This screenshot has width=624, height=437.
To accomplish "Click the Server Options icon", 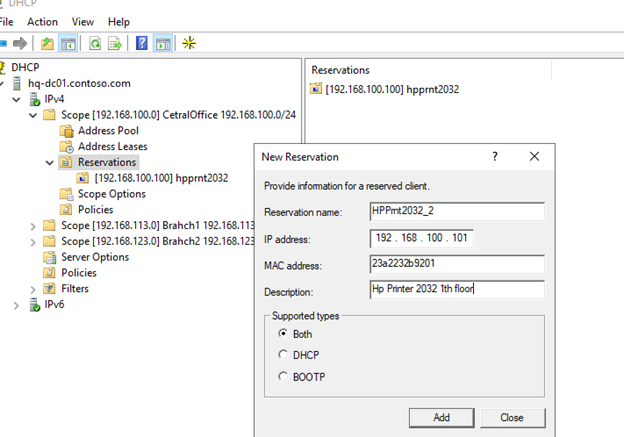I will pos(50,257).
